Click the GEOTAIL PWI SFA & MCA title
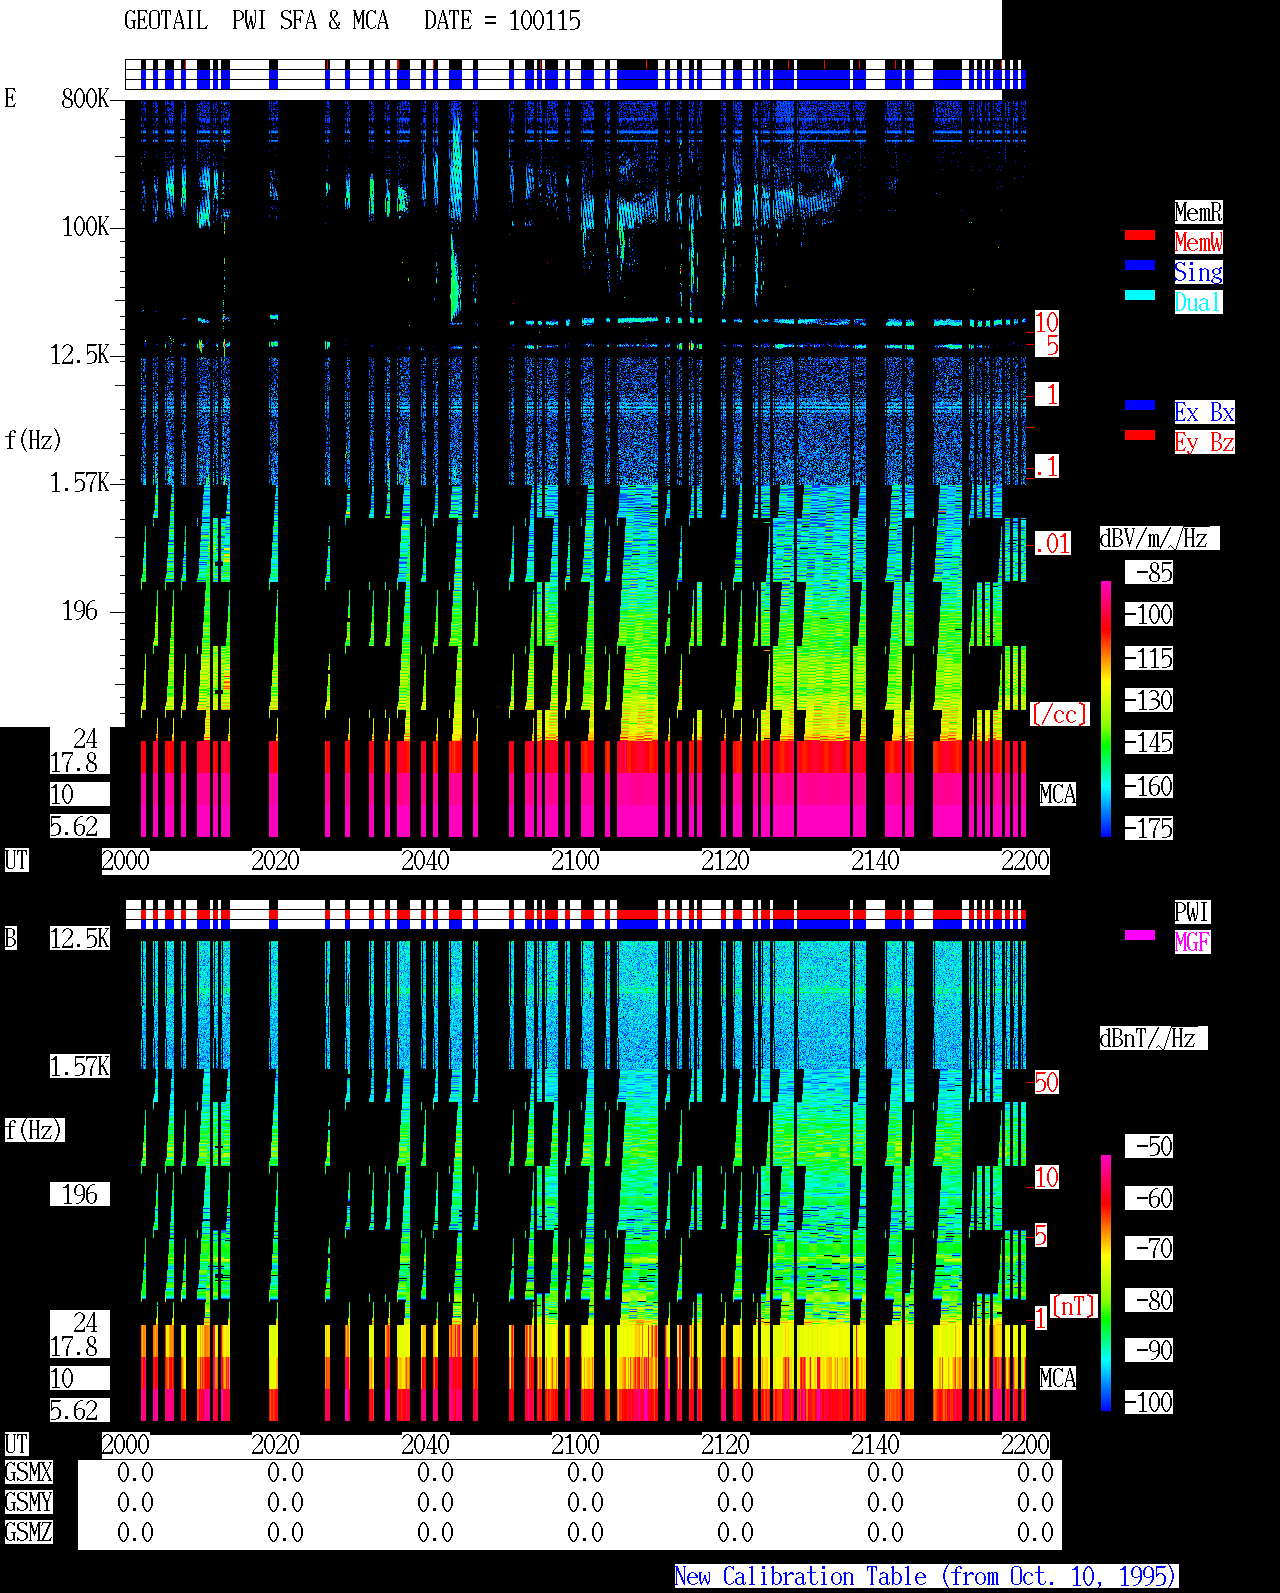The image size is (1280, 1593). [256, 21]
